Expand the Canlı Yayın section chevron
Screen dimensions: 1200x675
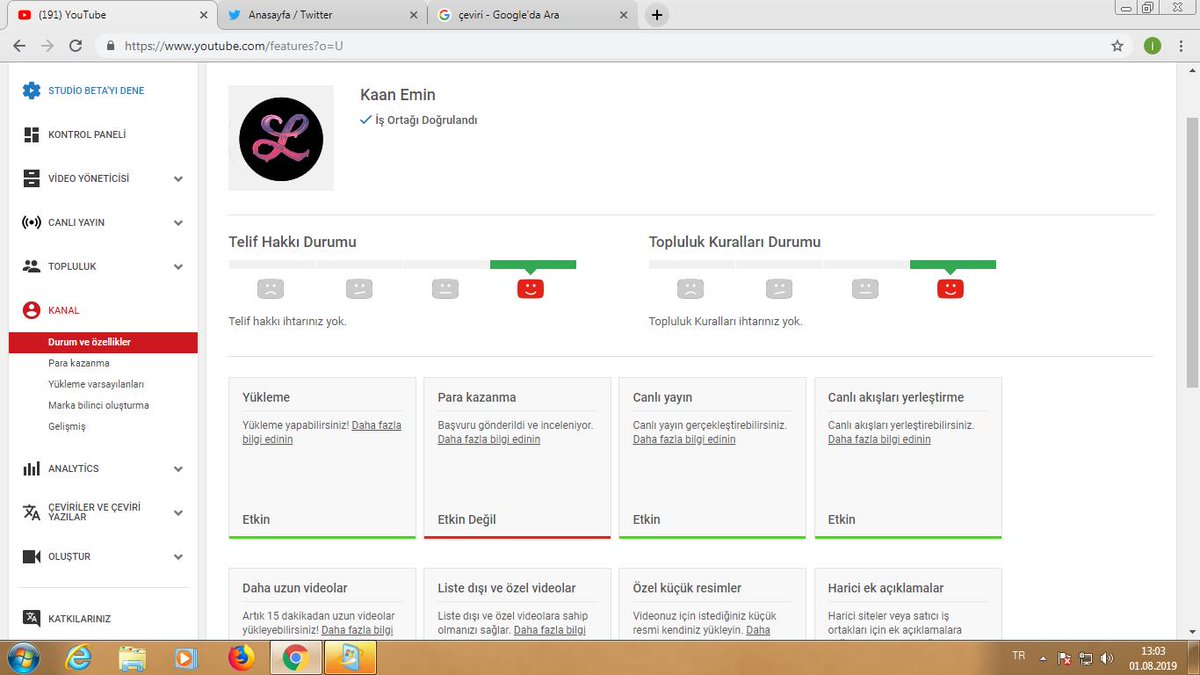(178, 223)
